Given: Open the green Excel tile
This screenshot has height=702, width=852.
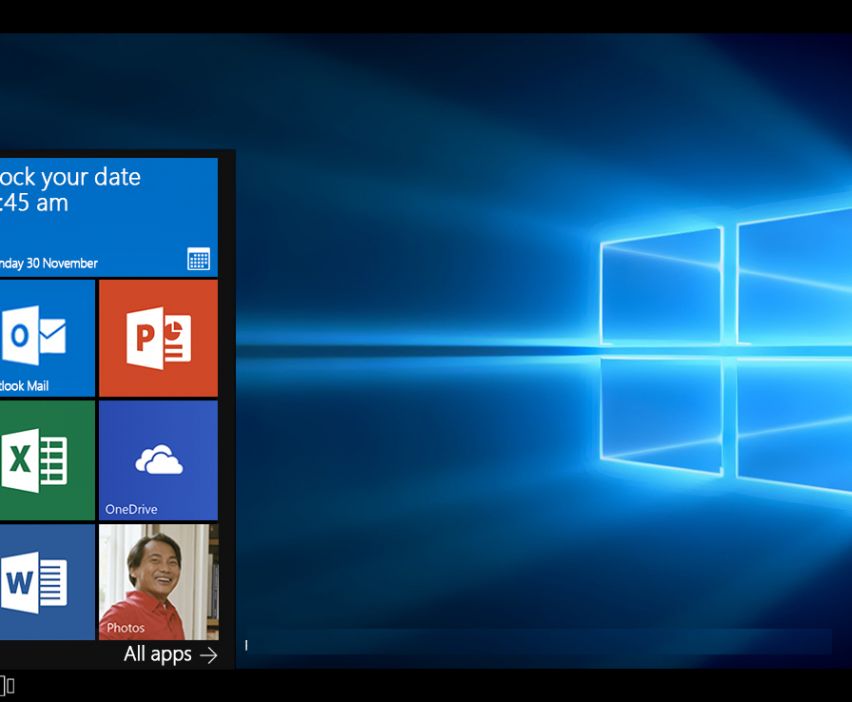Looking at the screenshot, I should (34, 461).
